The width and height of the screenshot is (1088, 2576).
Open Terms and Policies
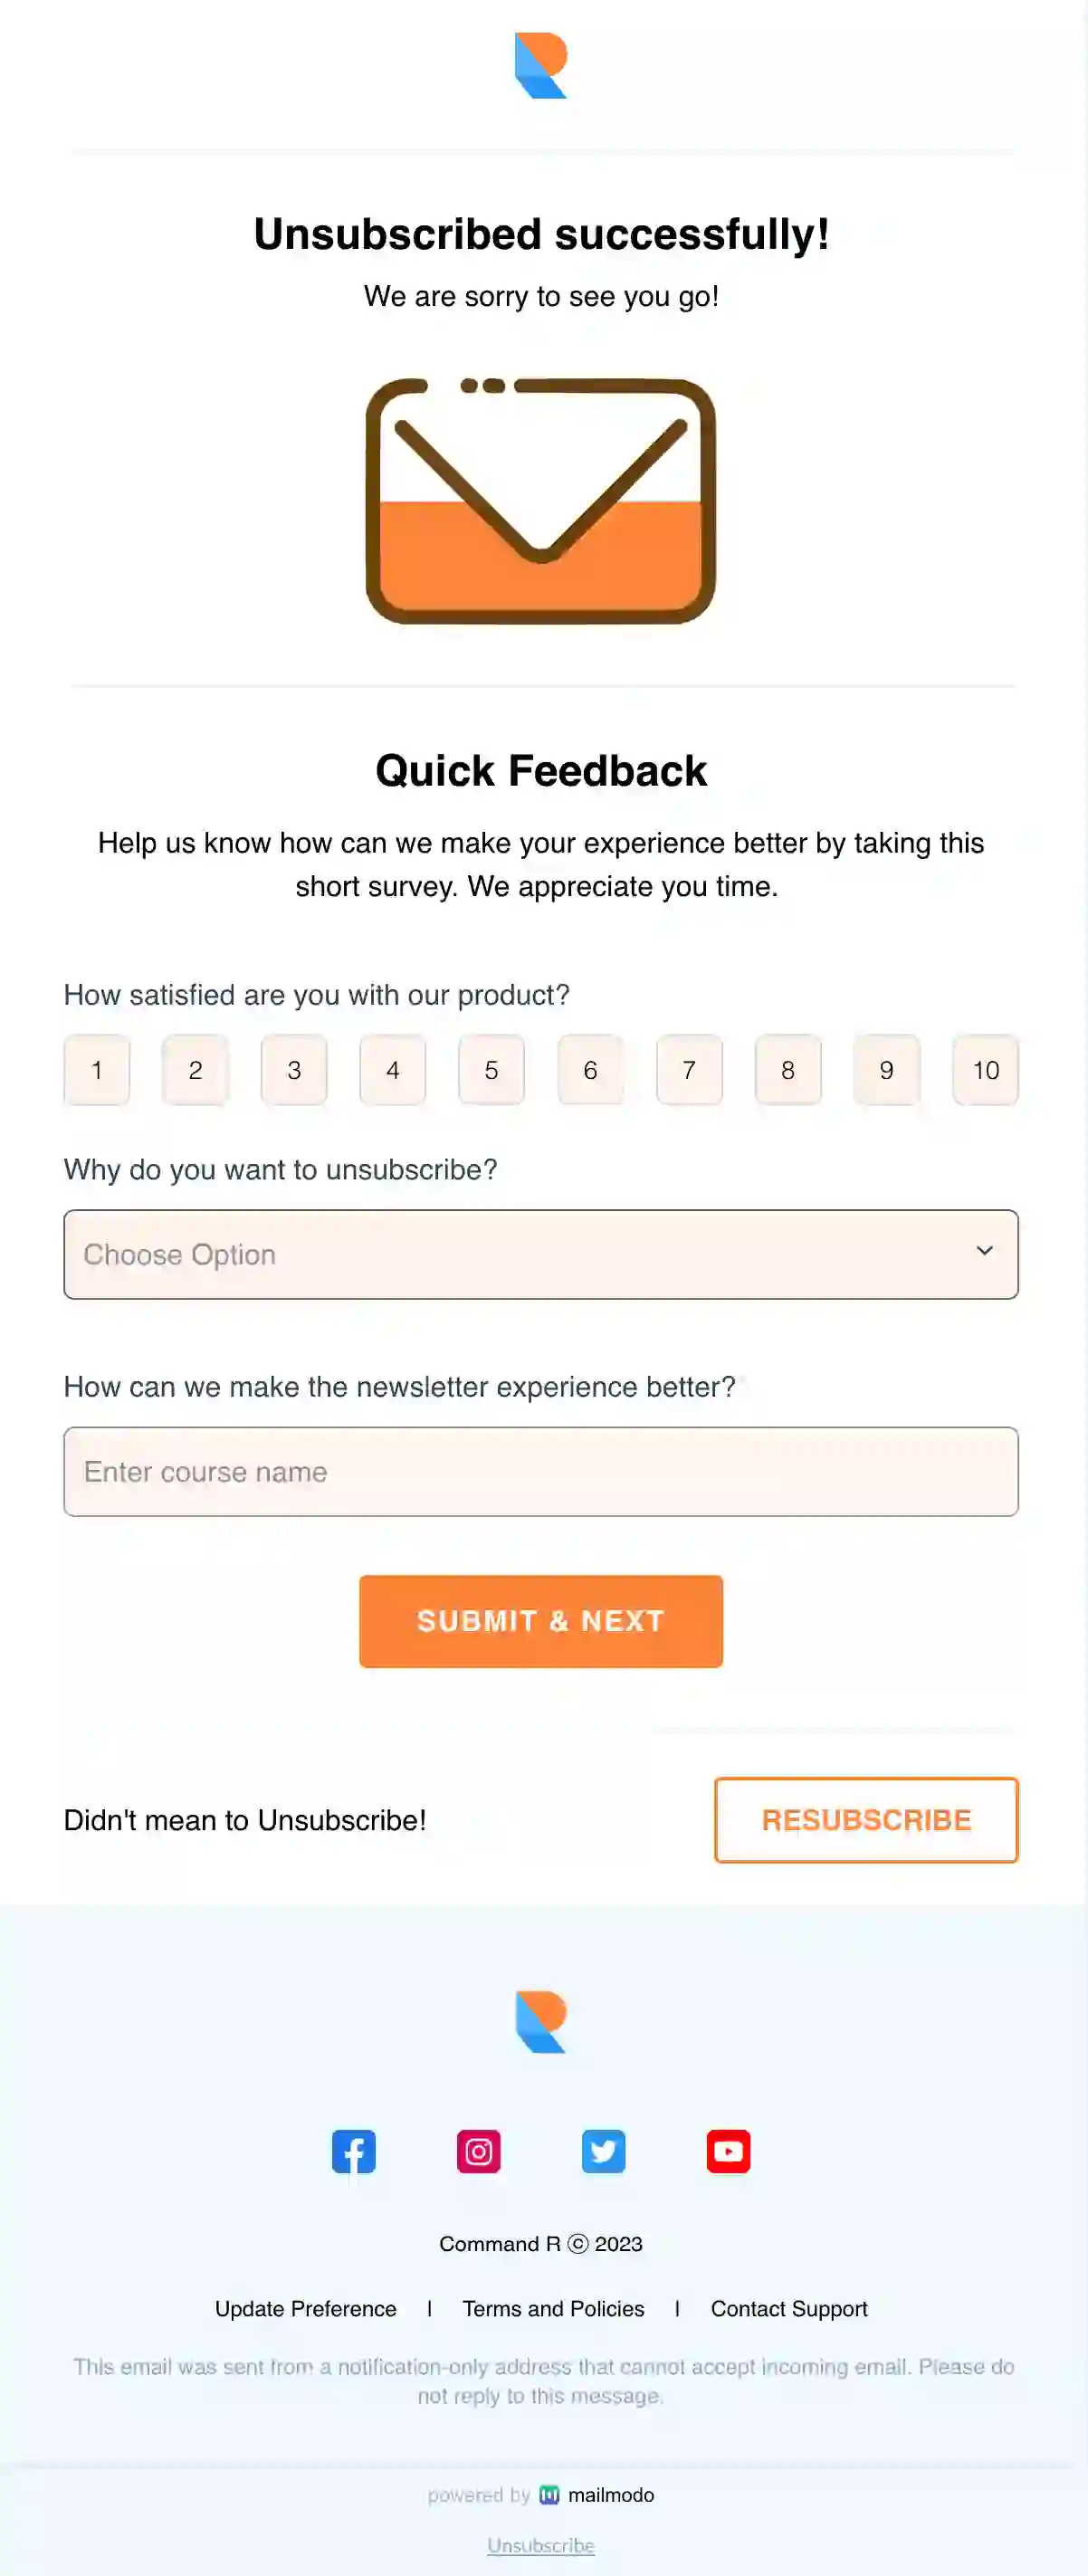pyautogui.click(x=553, y=2309)
